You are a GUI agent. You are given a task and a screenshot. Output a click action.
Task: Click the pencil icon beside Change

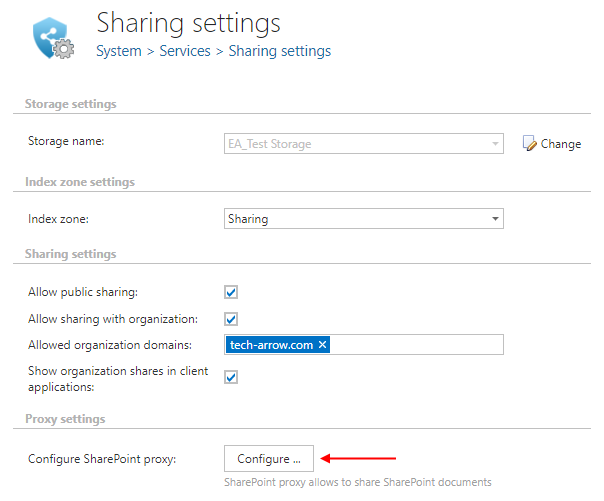pyautogui.click(x=530, y=144)
